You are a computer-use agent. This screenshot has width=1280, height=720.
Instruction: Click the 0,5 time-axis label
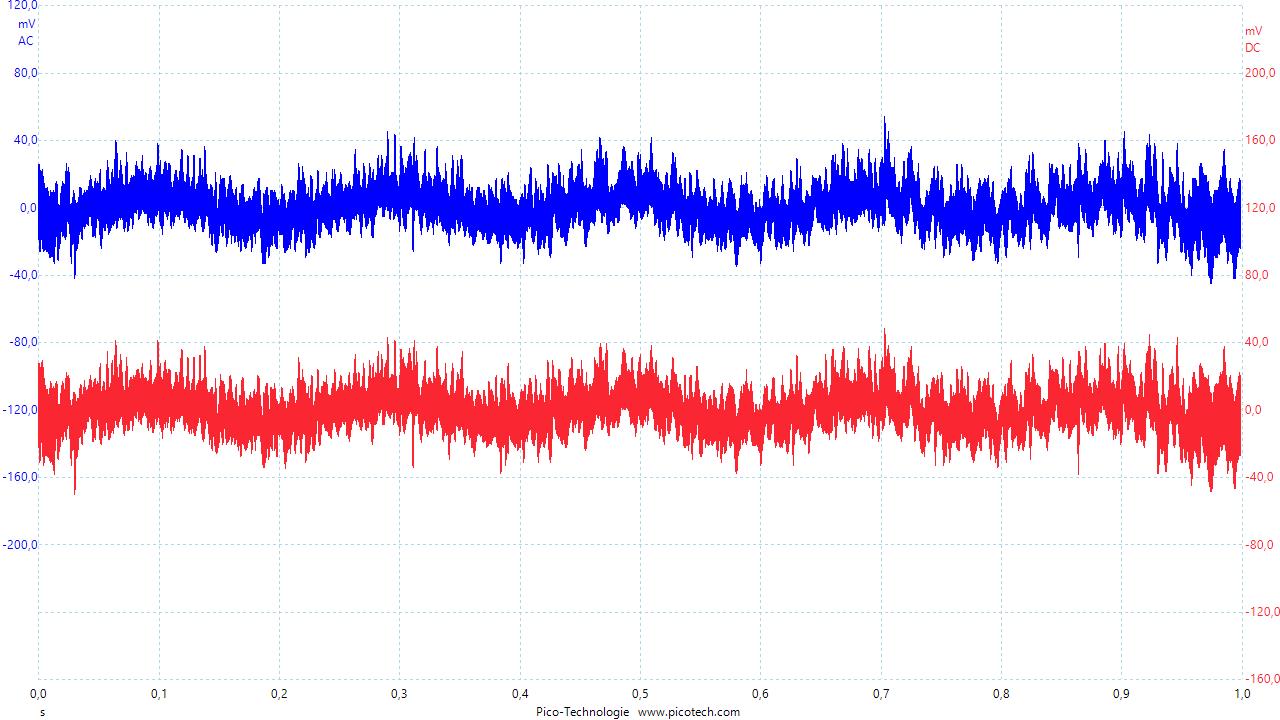coord(640,693)
